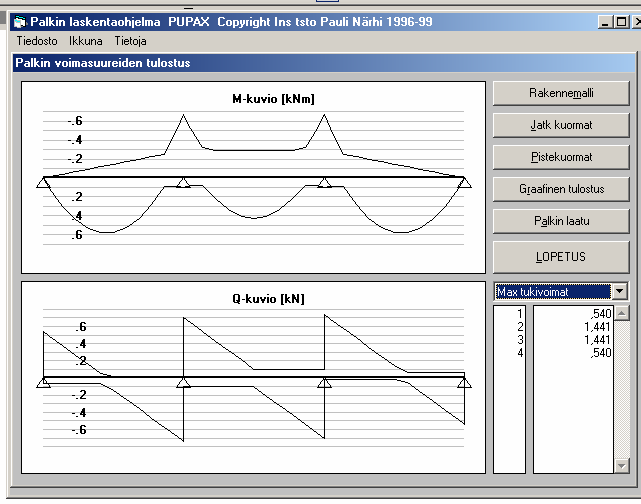The height and width of the screenshot is (504, 641).
Task: Click first support triangle in M-kuvio
Action: click(43, 182)
